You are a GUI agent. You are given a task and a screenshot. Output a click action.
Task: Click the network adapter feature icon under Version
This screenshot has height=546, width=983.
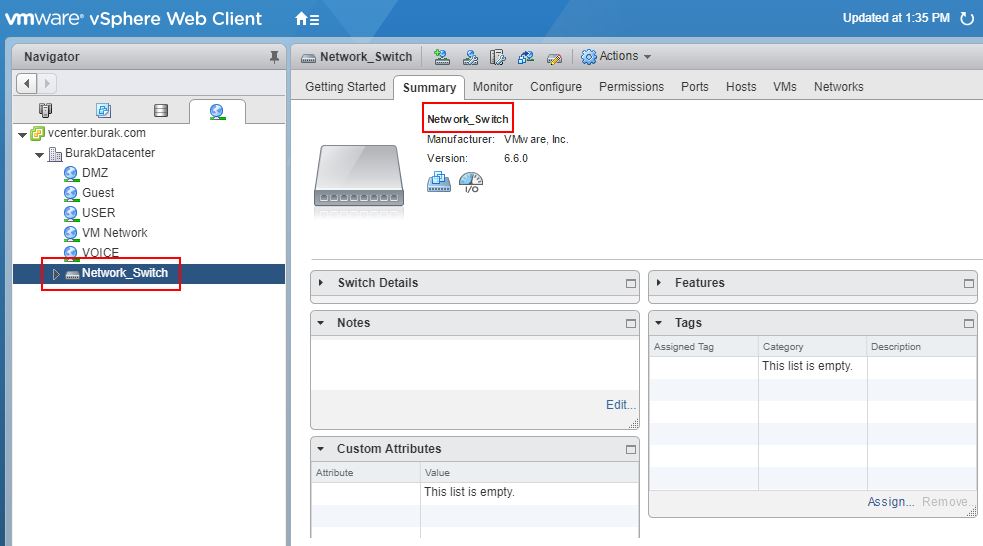[439, 182]
